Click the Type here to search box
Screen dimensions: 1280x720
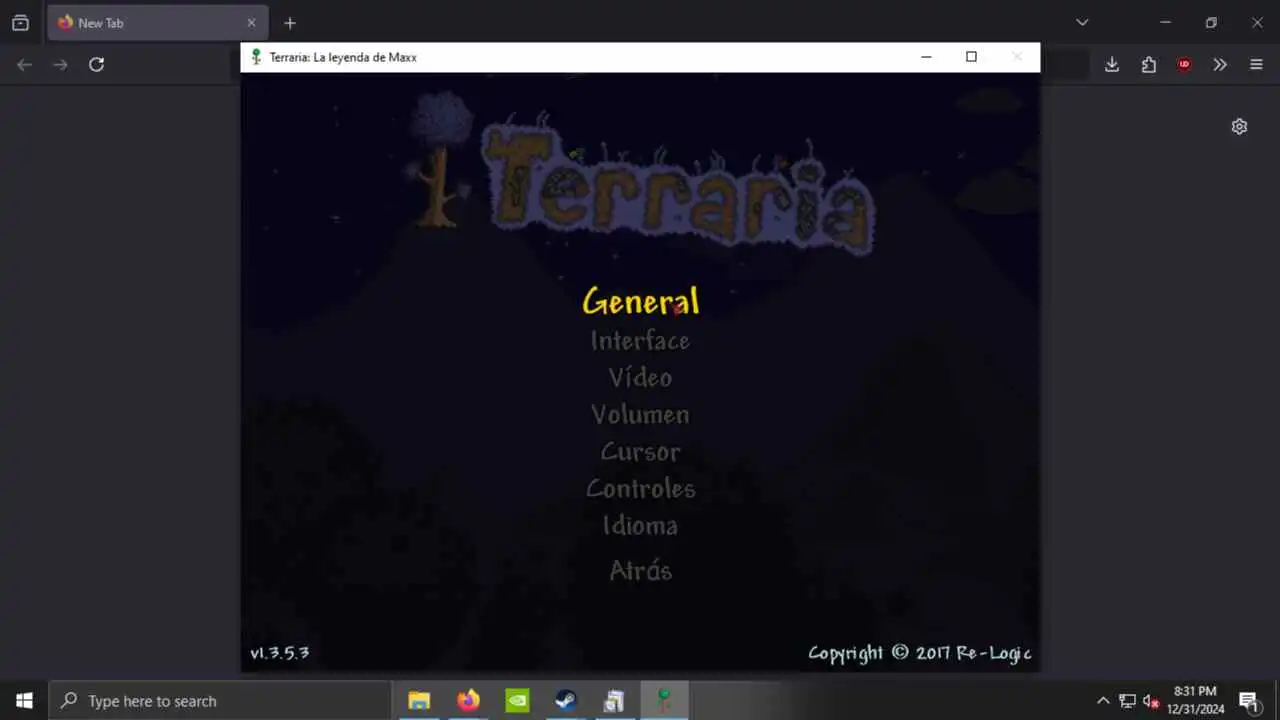pyautogui.click(x=220, y=701)
